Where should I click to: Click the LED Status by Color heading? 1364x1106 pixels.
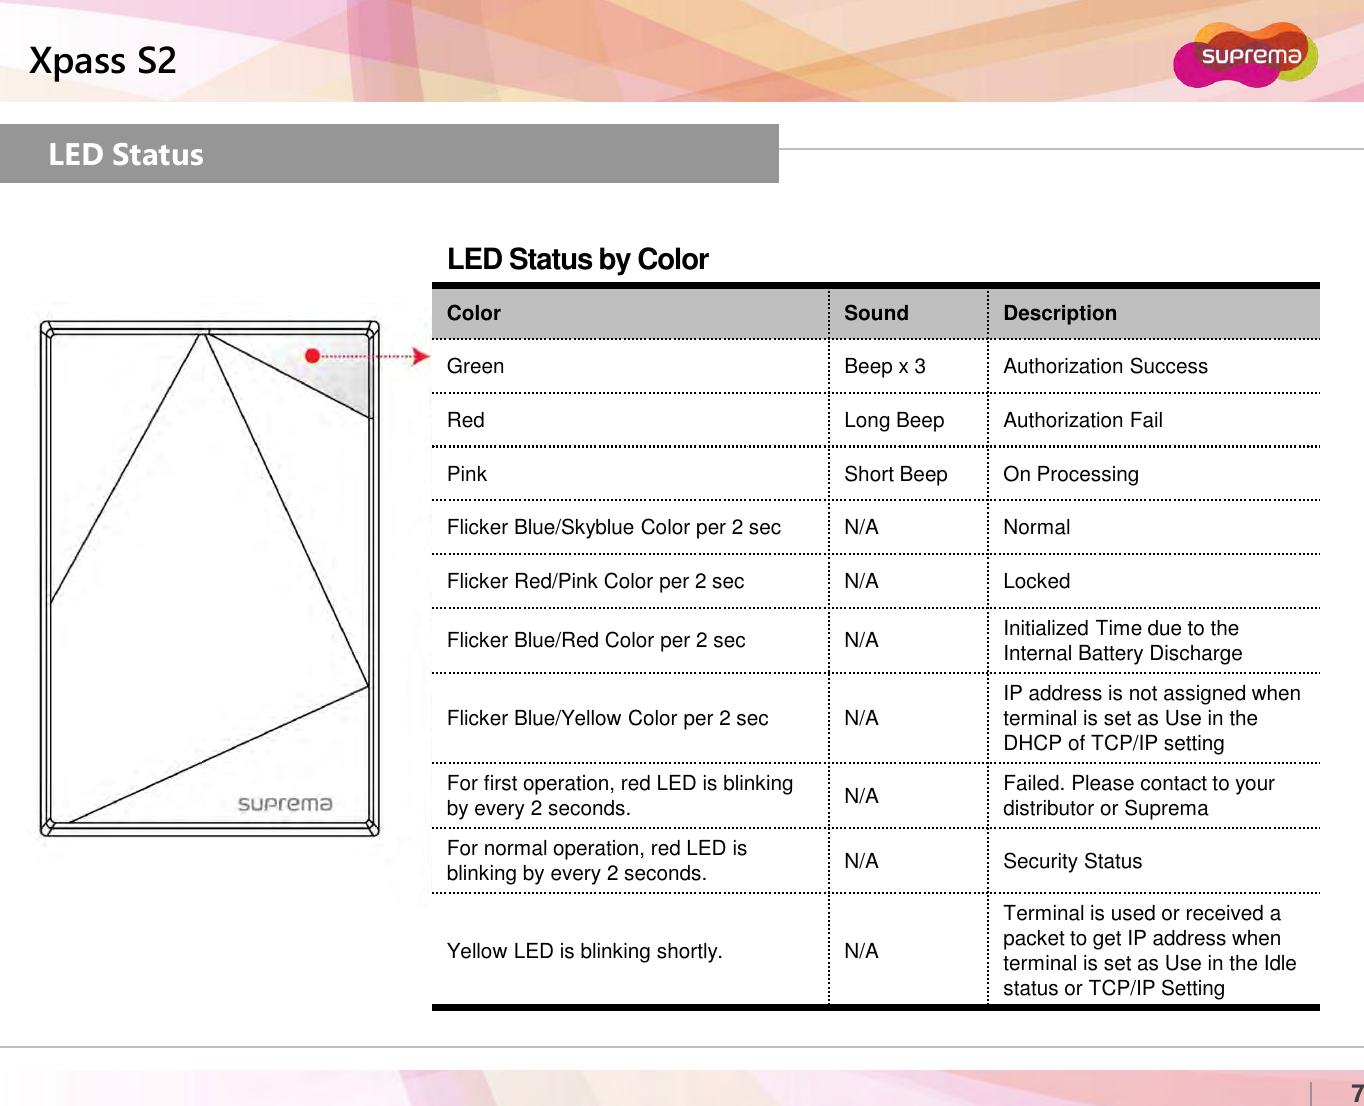coord(578,259)
